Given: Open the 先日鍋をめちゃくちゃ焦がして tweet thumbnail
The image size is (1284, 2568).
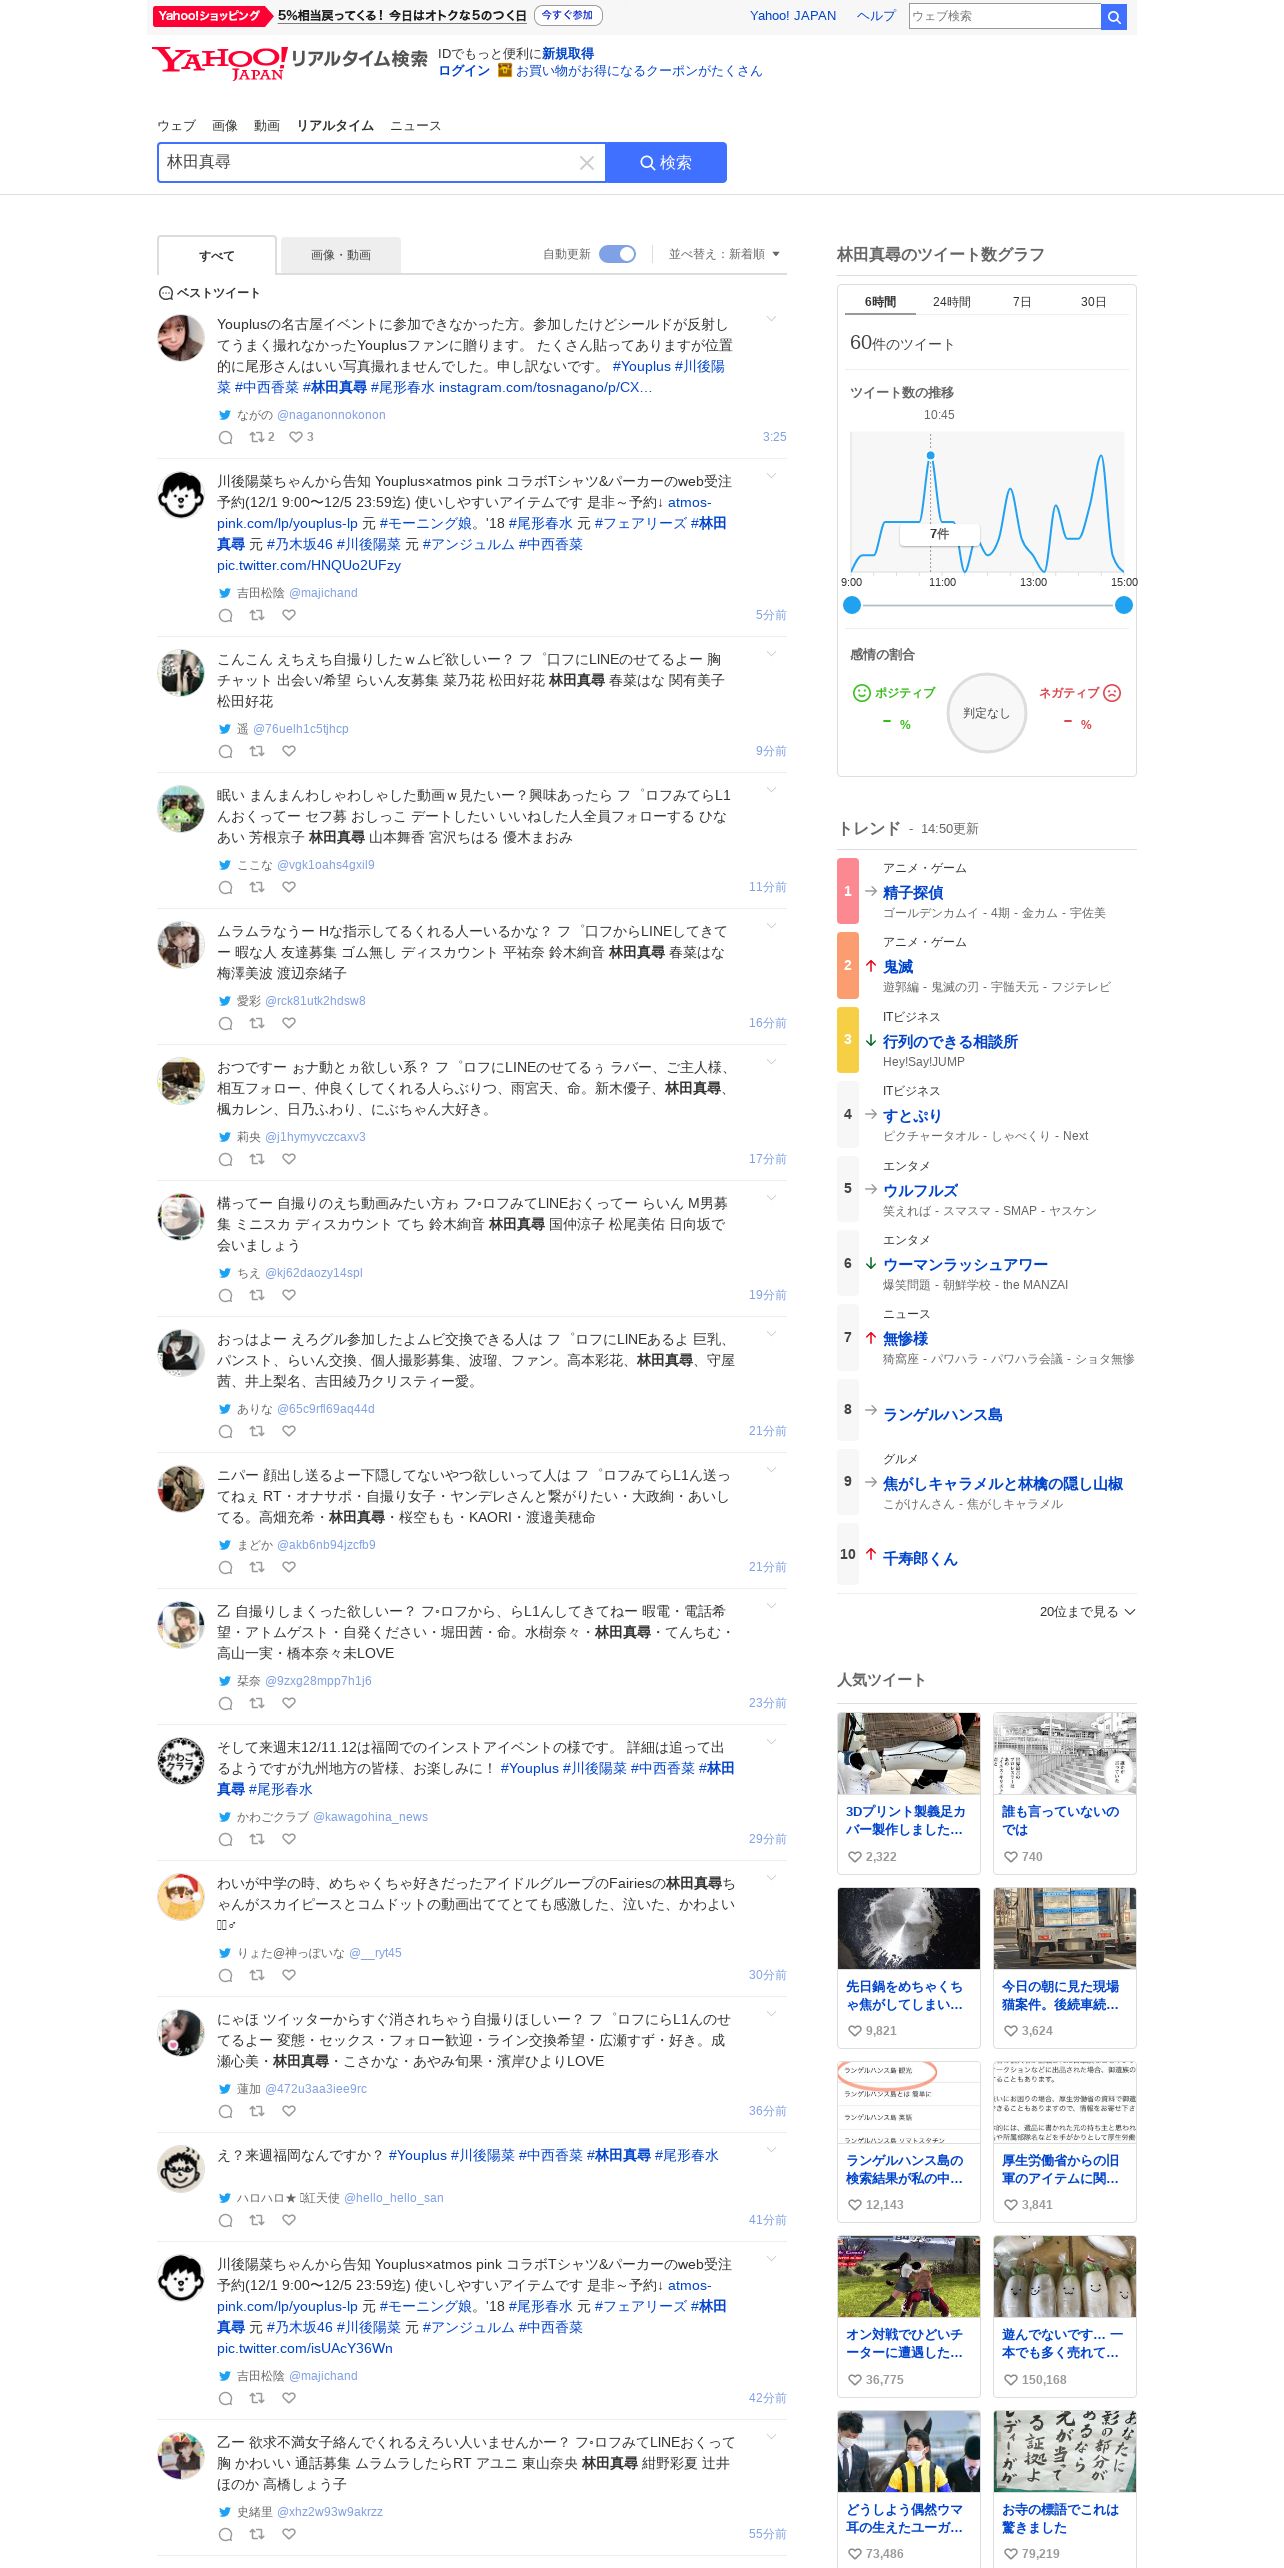Looking at the screenshot, I should coord(909,1929).
